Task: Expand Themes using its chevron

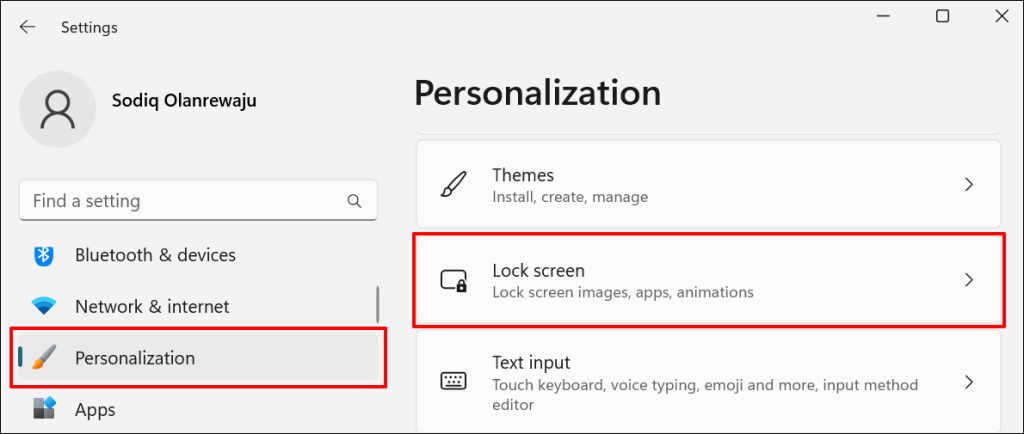Action: click(968, 185)
